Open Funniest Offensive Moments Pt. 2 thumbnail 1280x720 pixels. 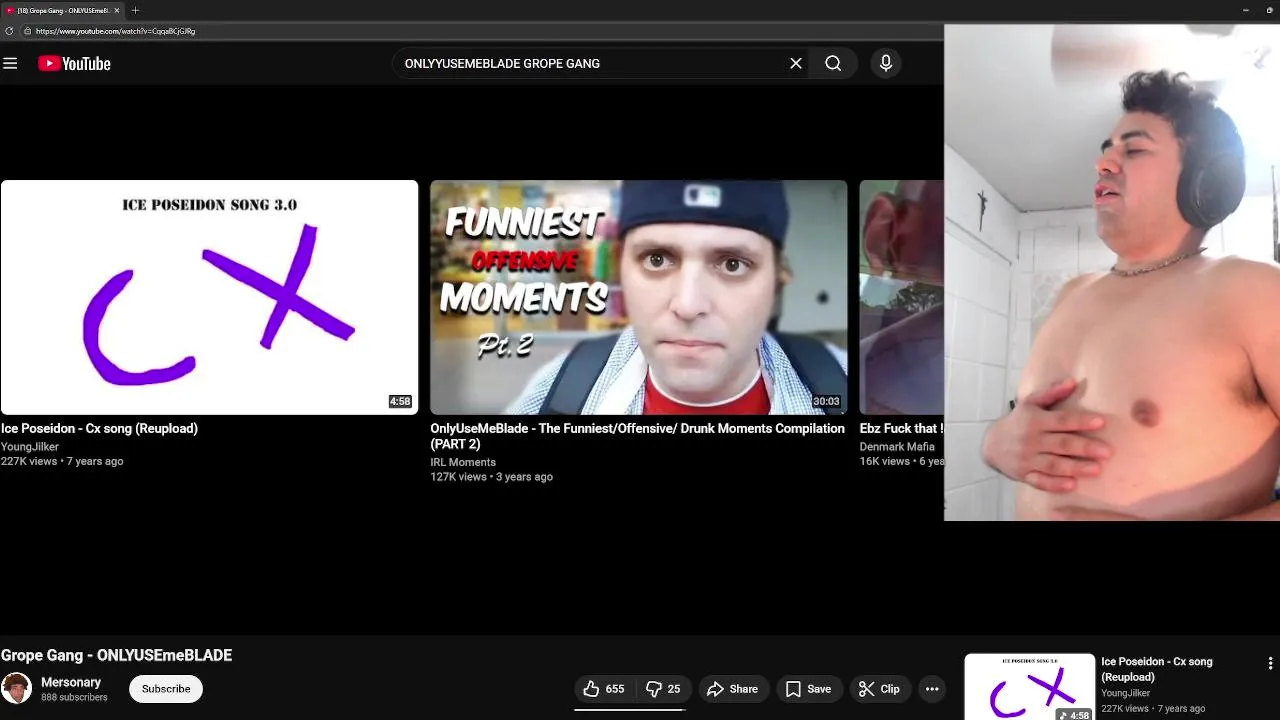(x=638, y=297)
